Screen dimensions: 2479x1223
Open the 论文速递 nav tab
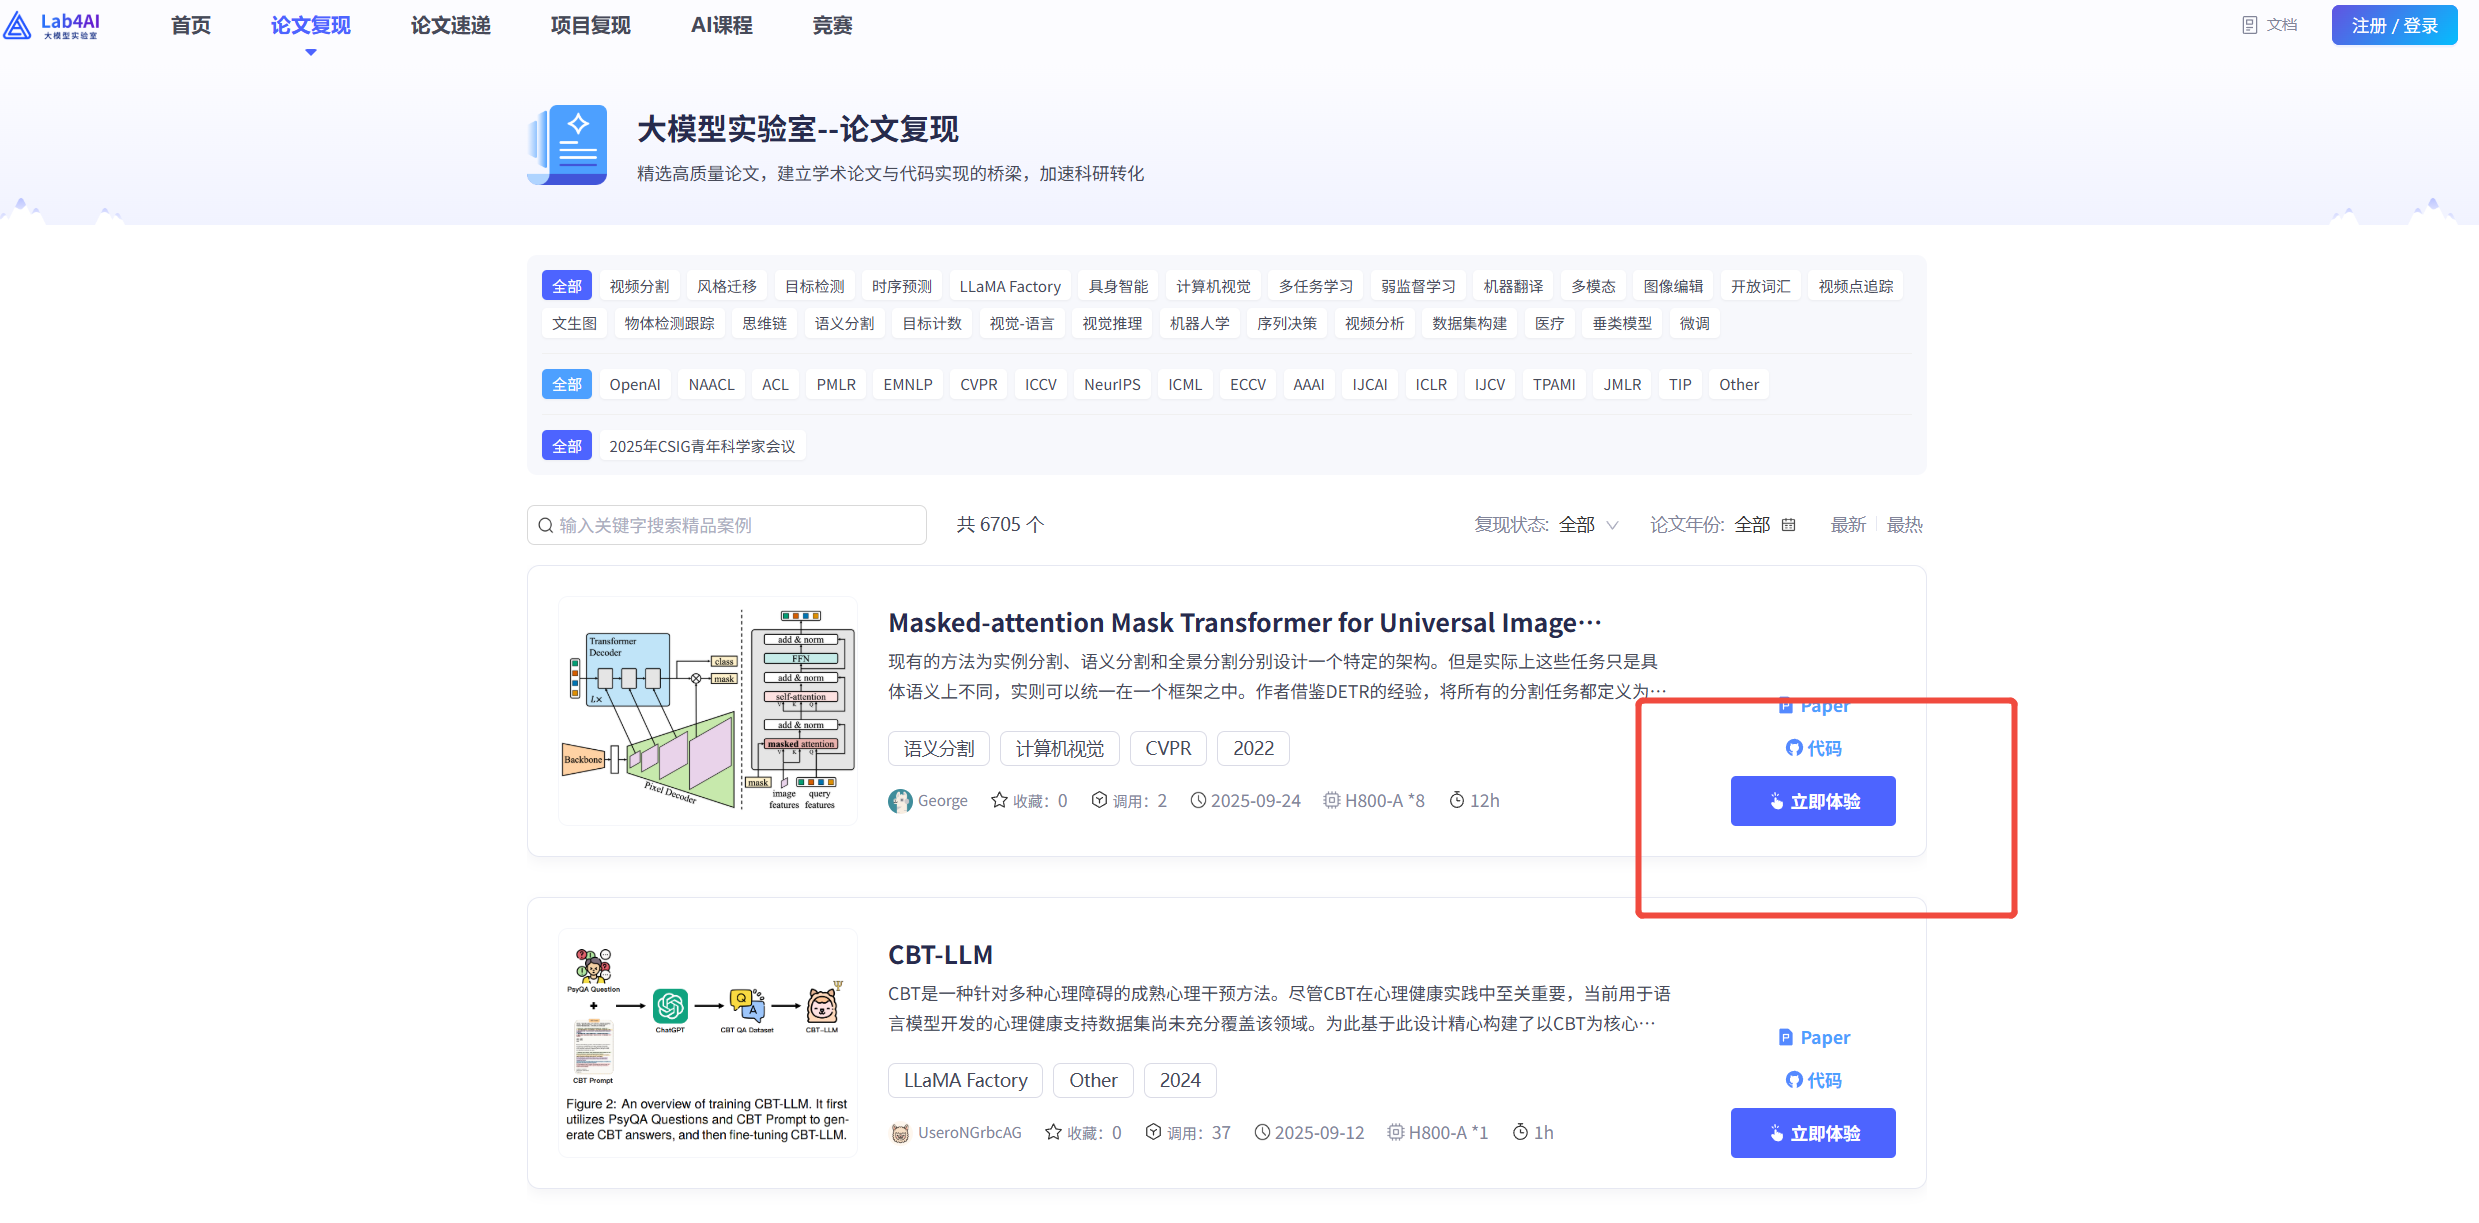pyautogui.click(x=450, y=25)
